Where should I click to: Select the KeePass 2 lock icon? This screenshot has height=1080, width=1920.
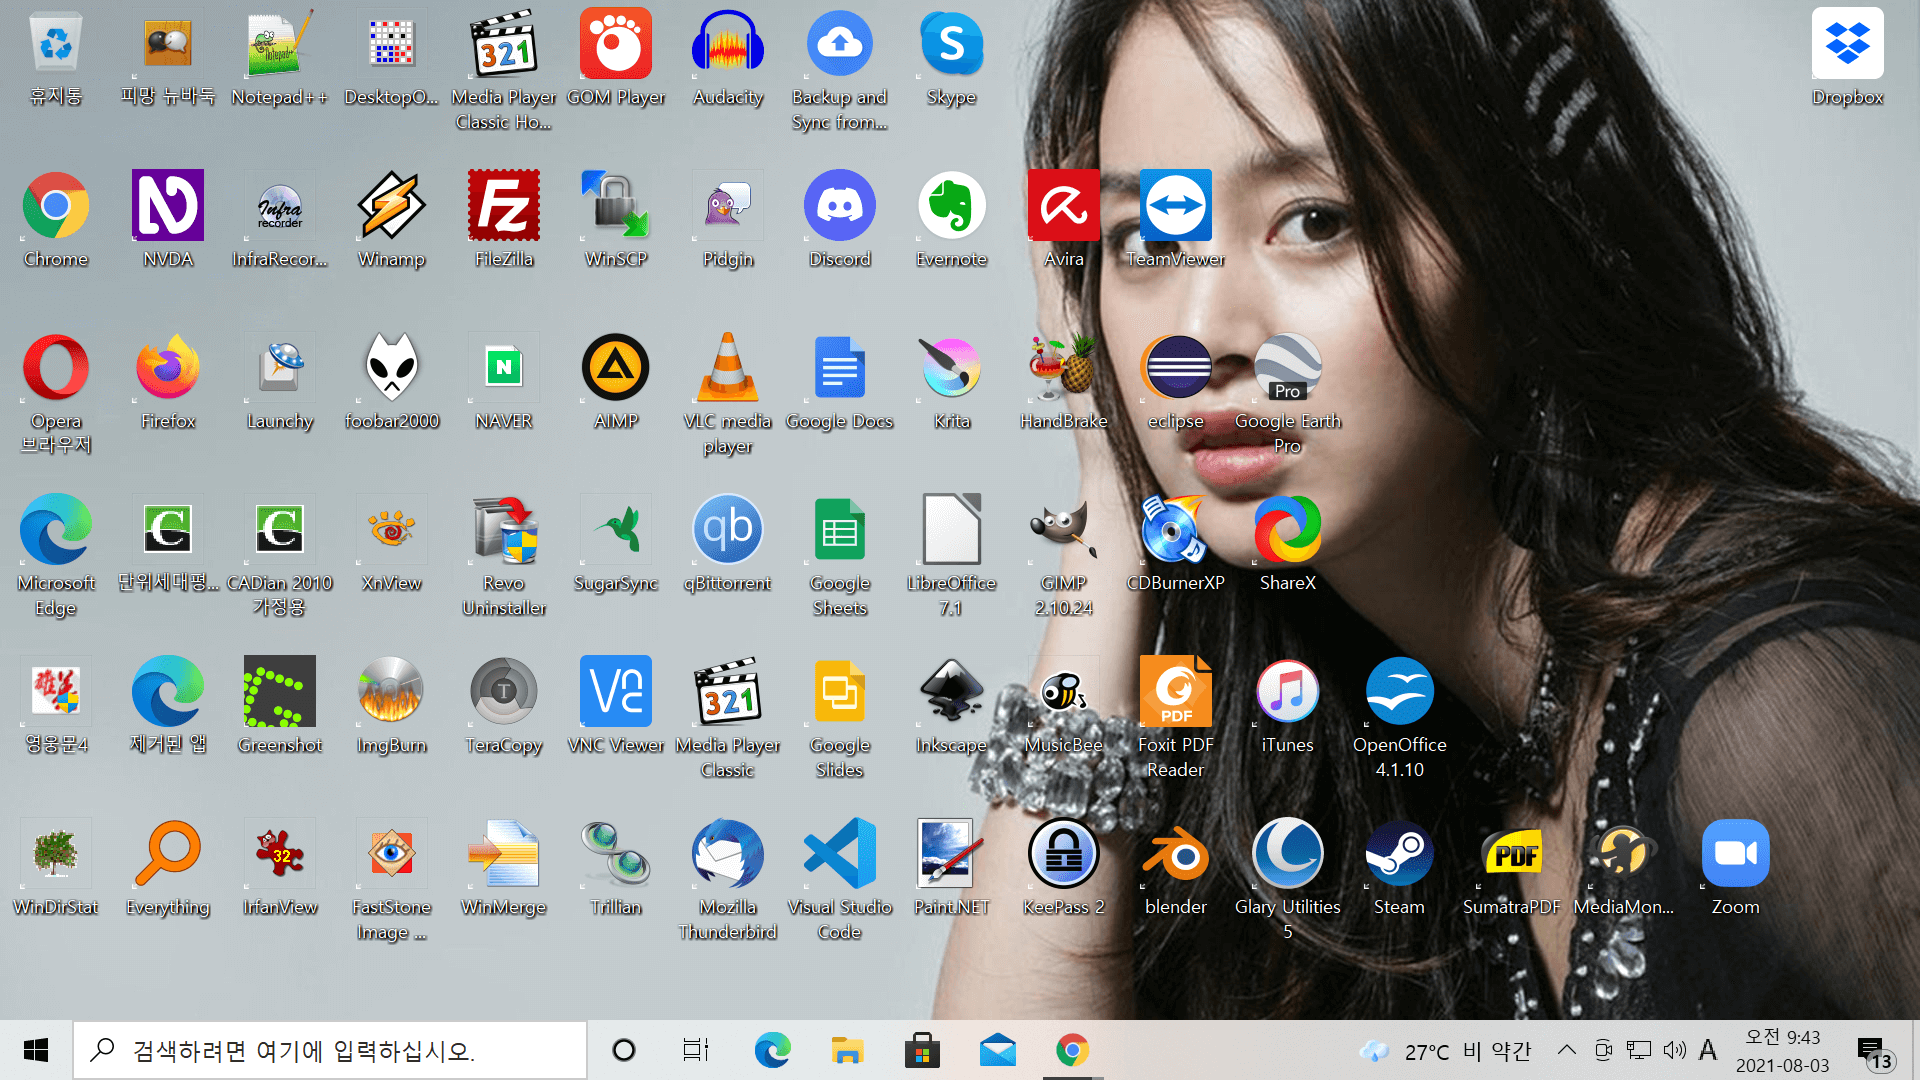(x=1064, y=868)
